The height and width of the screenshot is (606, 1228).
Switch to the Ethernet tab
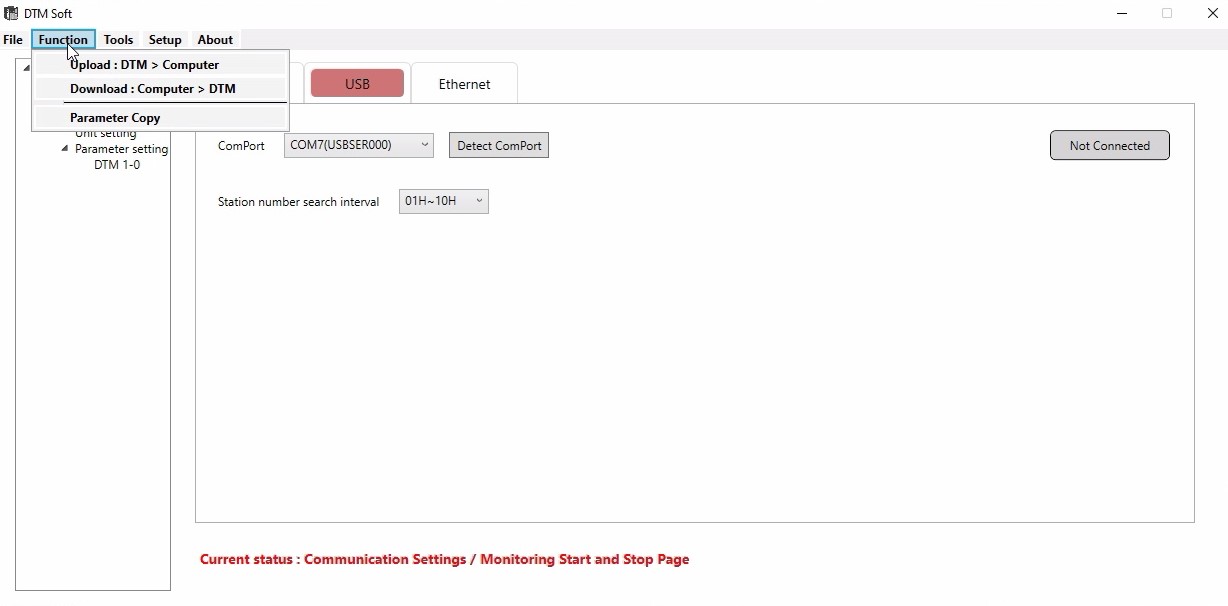464,84
